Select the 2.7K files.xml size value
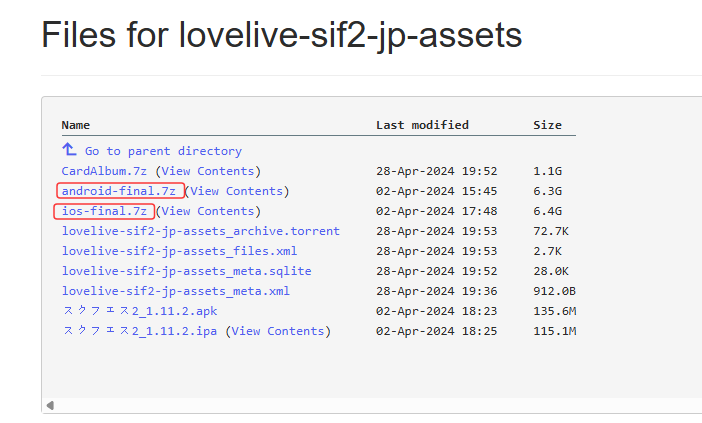The width and height of the screenshot is (702, 423). (x=547, y=251)
